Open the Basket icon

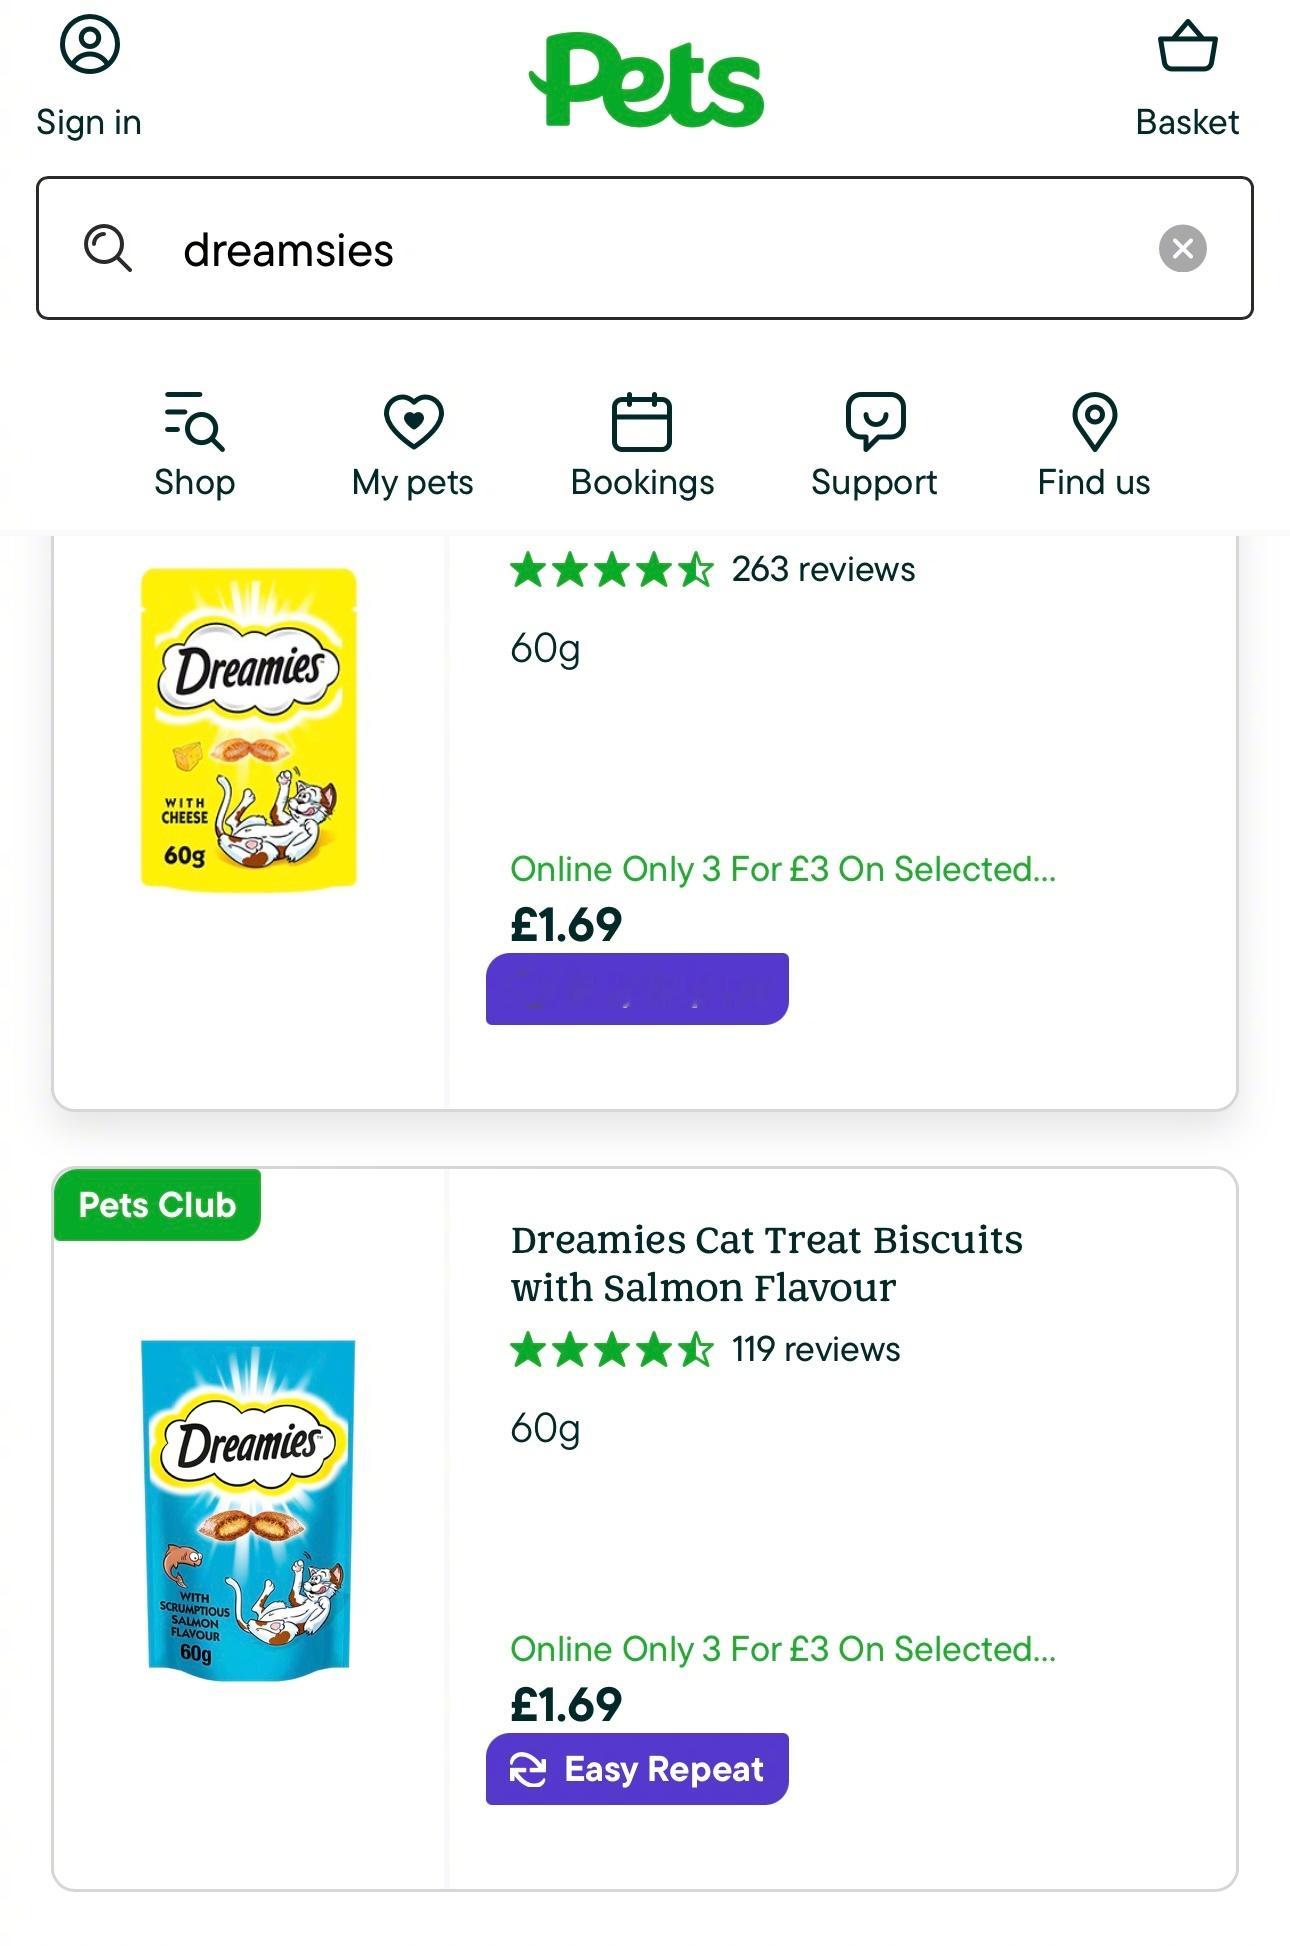1187,48
